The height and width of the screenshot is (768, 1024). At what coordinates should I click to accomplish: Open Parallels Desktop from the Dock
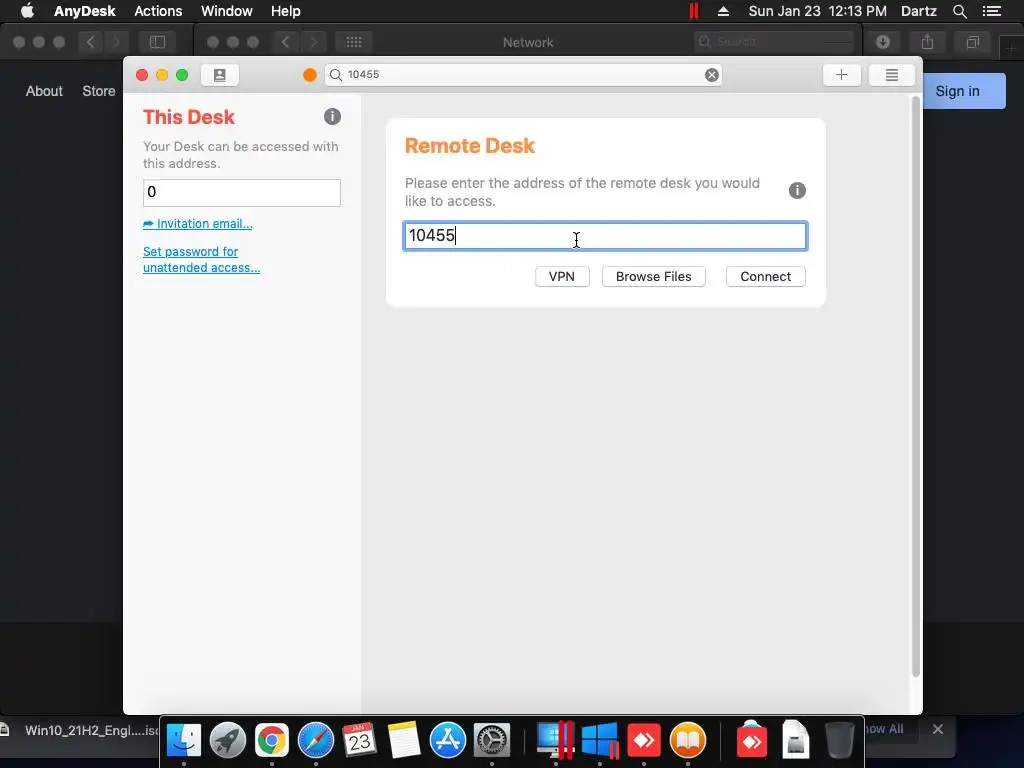(555, 741)
